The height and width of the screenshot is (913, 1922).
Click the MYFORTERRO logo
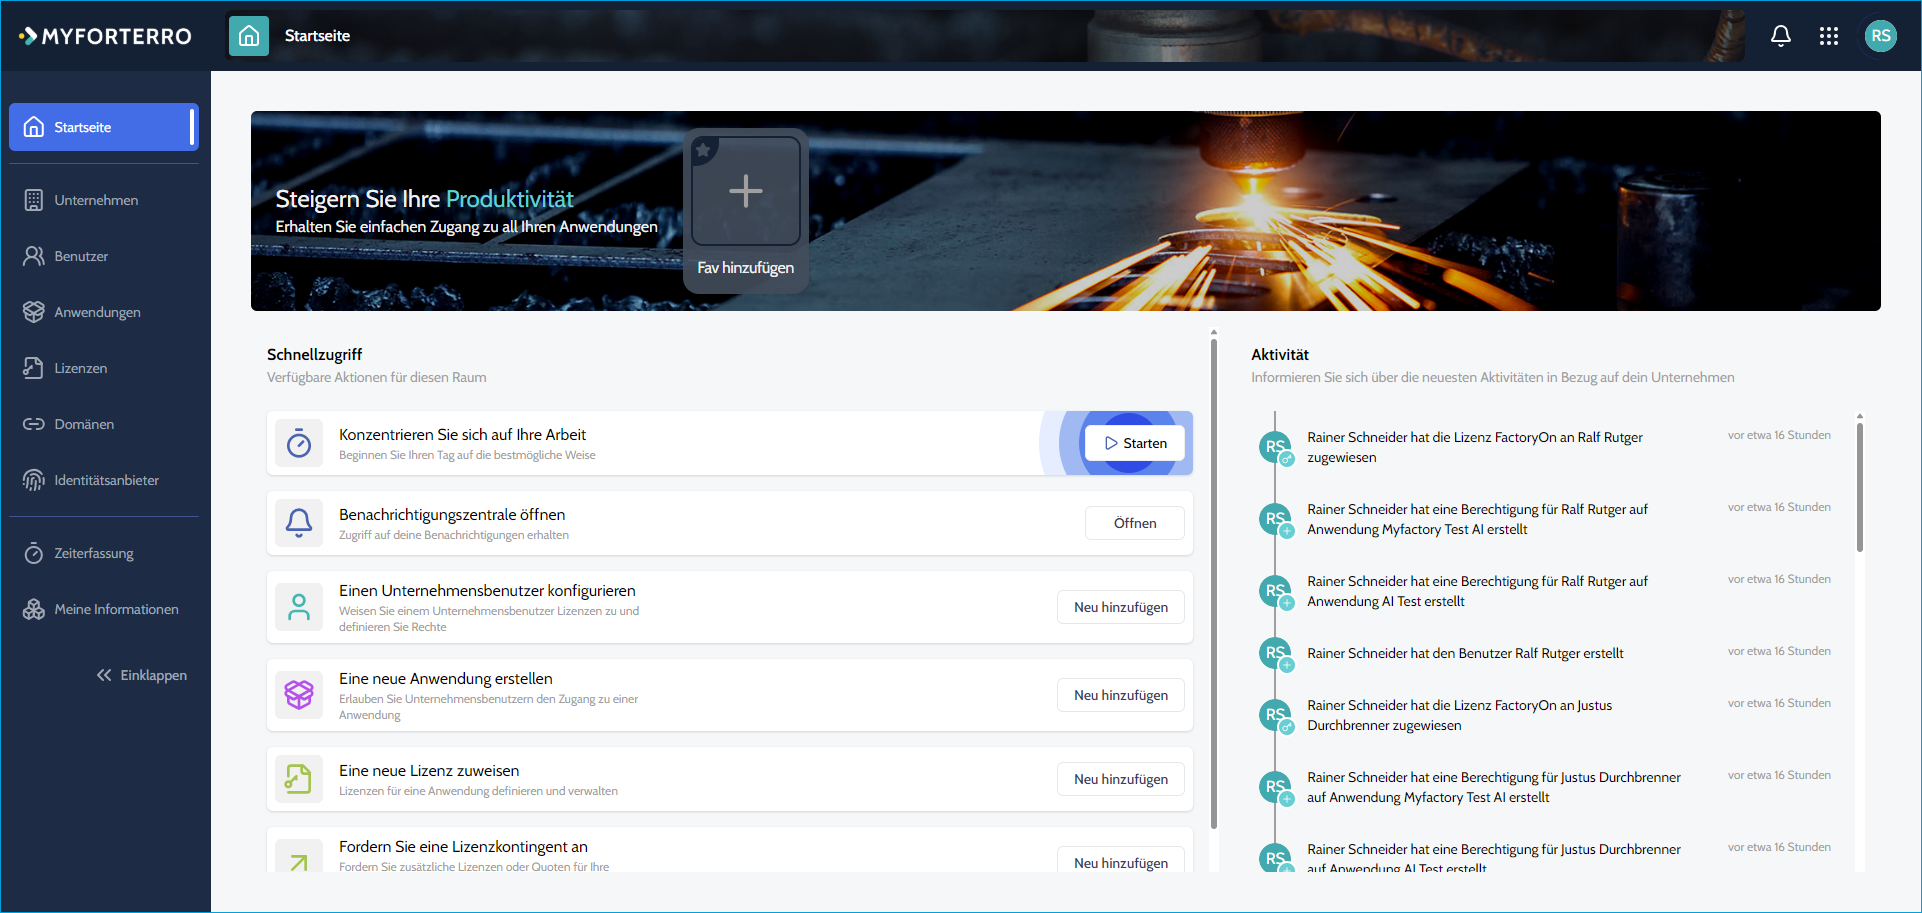105,36
